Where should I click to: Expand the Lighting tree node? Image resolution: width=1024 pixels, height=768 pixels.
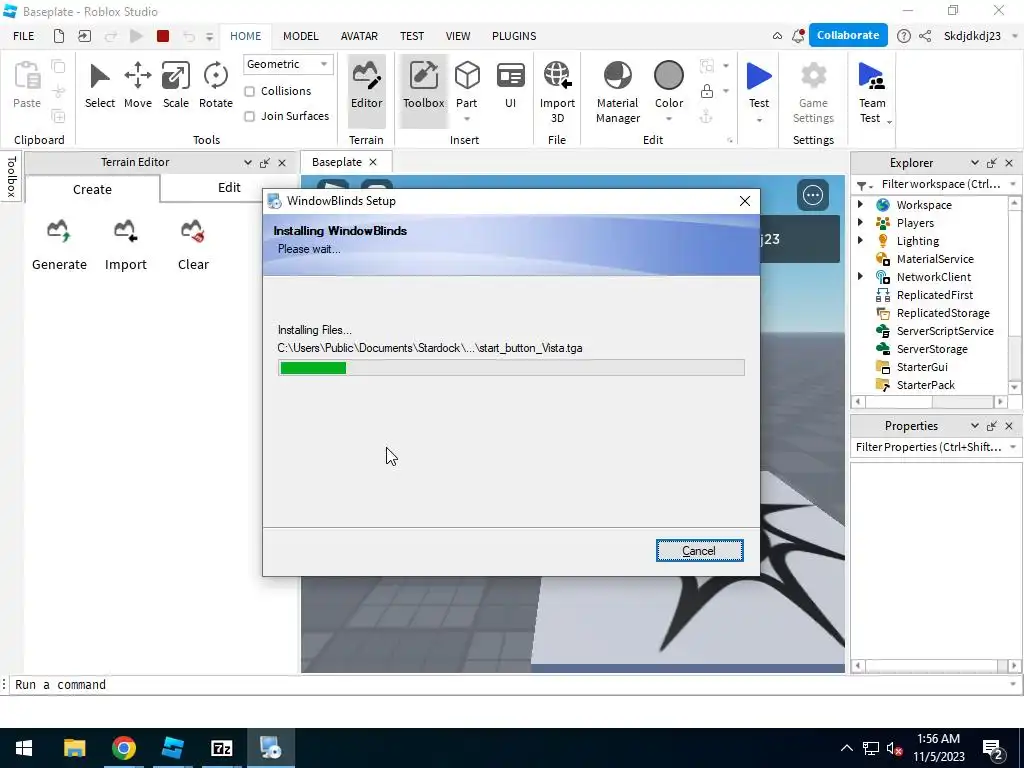point(860,240)
